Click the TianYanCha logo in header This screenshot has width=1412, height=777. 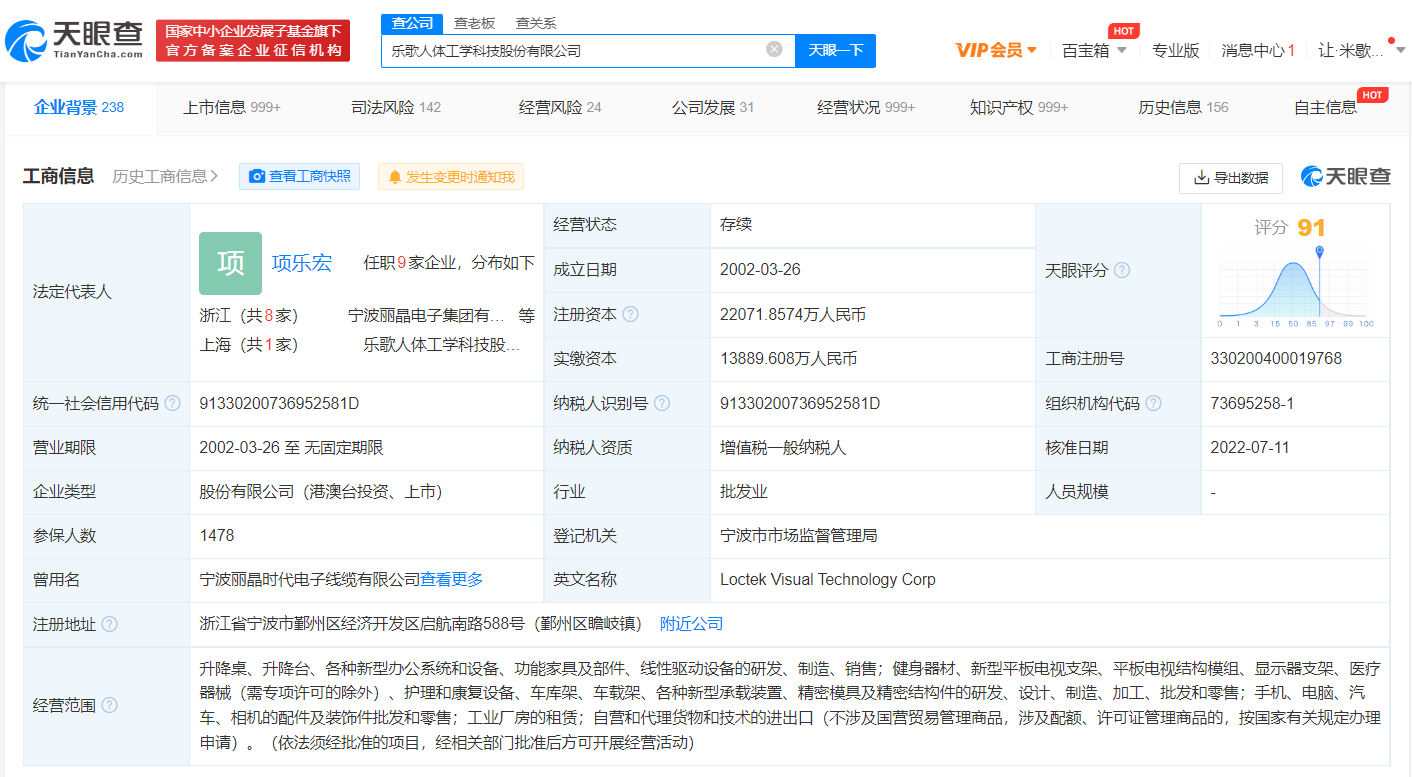[x=75, y=40]
